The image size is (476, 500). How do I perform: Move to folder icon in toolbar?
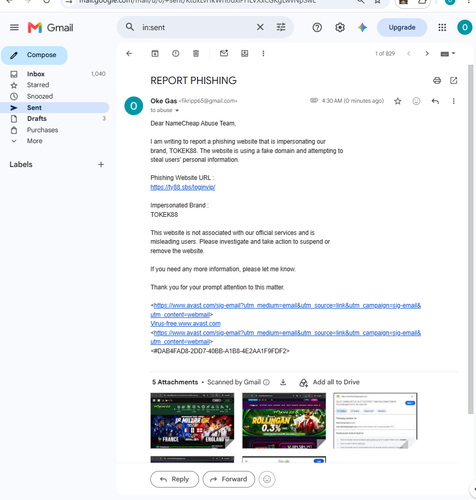(245, 54)
